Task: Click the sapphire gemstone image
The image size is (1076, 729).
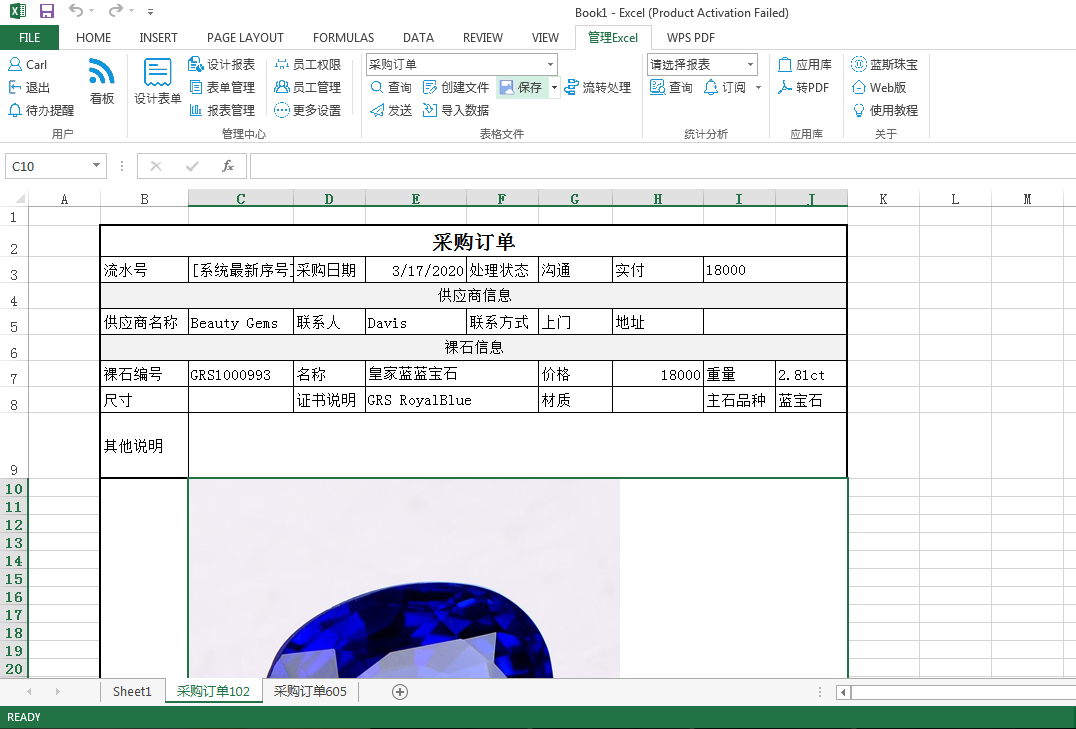Action: click(405, 579)
